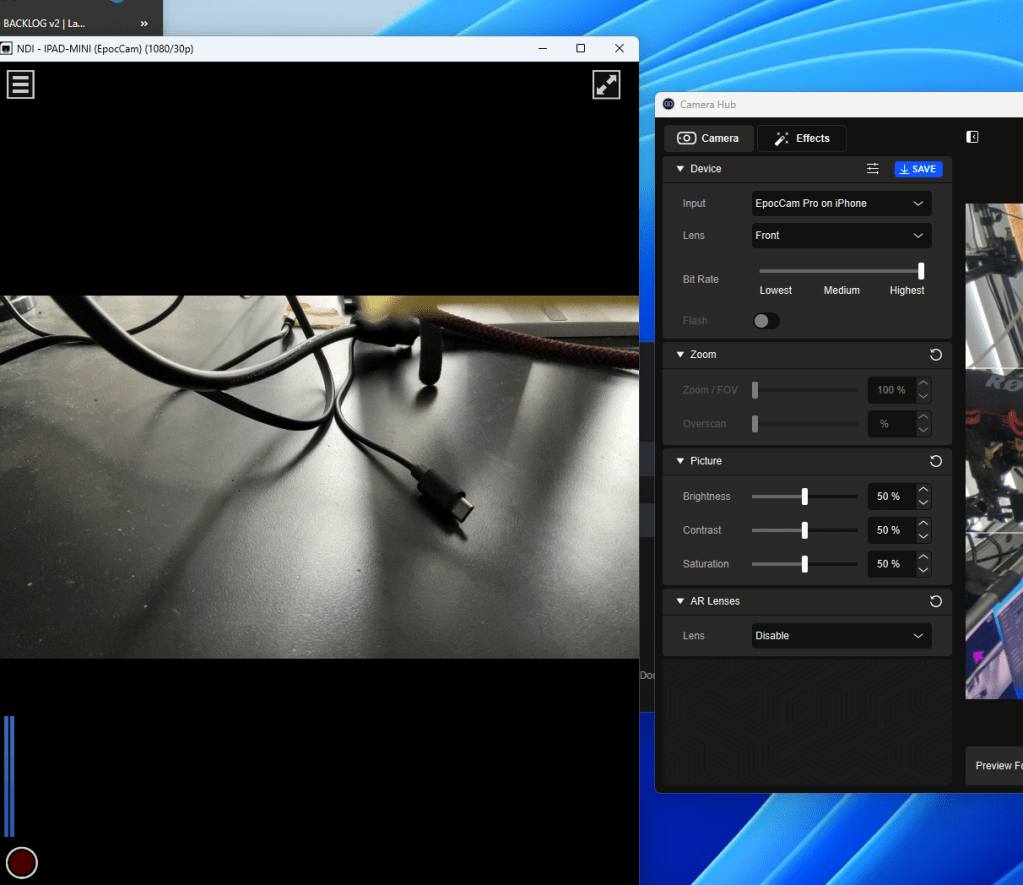
Task: Click the Zoom / FOV 100 % field
Action: click(x=891, y=390)
